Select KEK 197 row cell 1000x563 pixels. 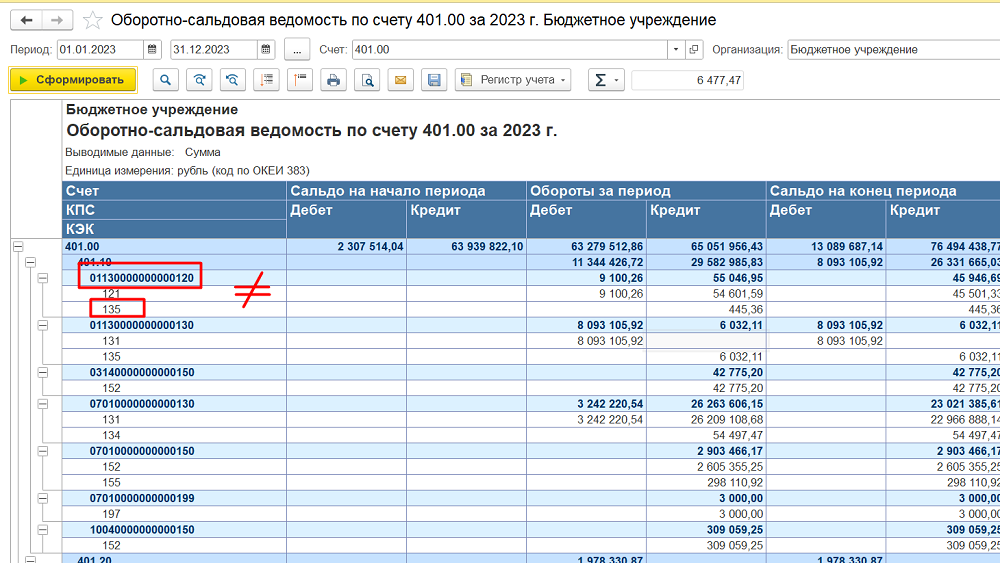pyautogui.click(x=174, y=514)
